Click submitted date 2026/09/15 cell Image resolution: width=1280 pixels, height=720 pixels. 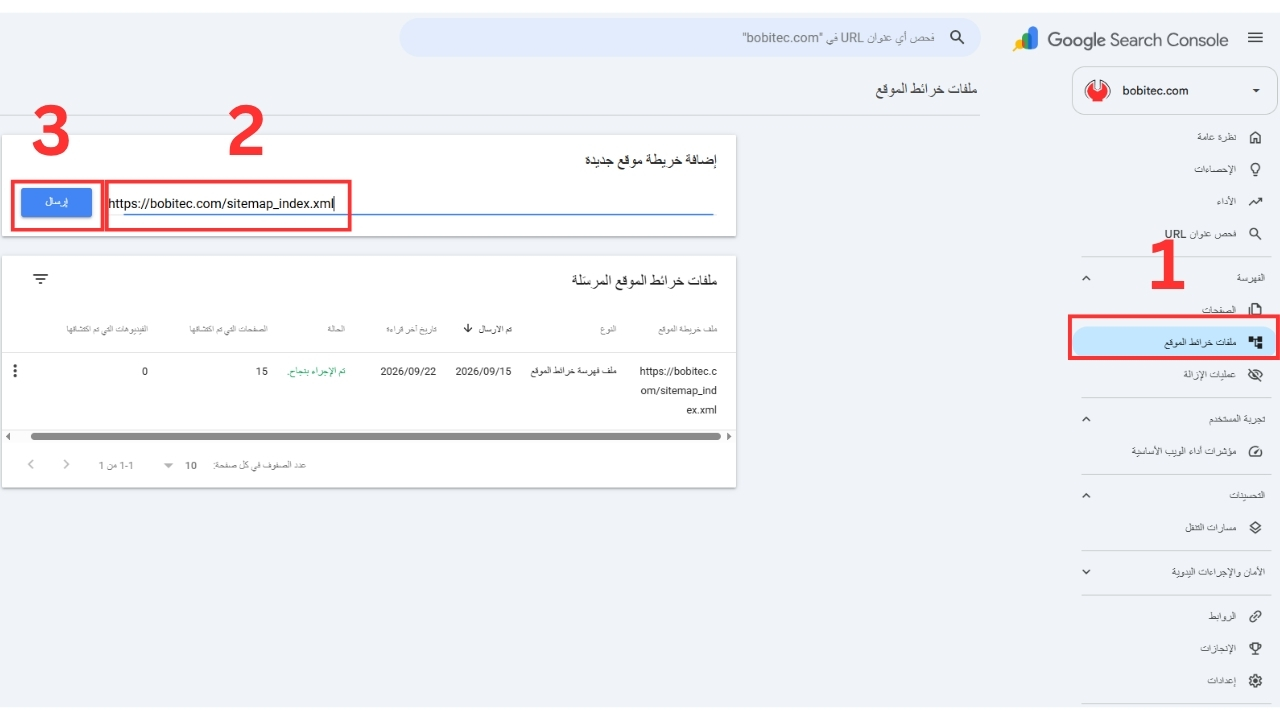(483, 371)
